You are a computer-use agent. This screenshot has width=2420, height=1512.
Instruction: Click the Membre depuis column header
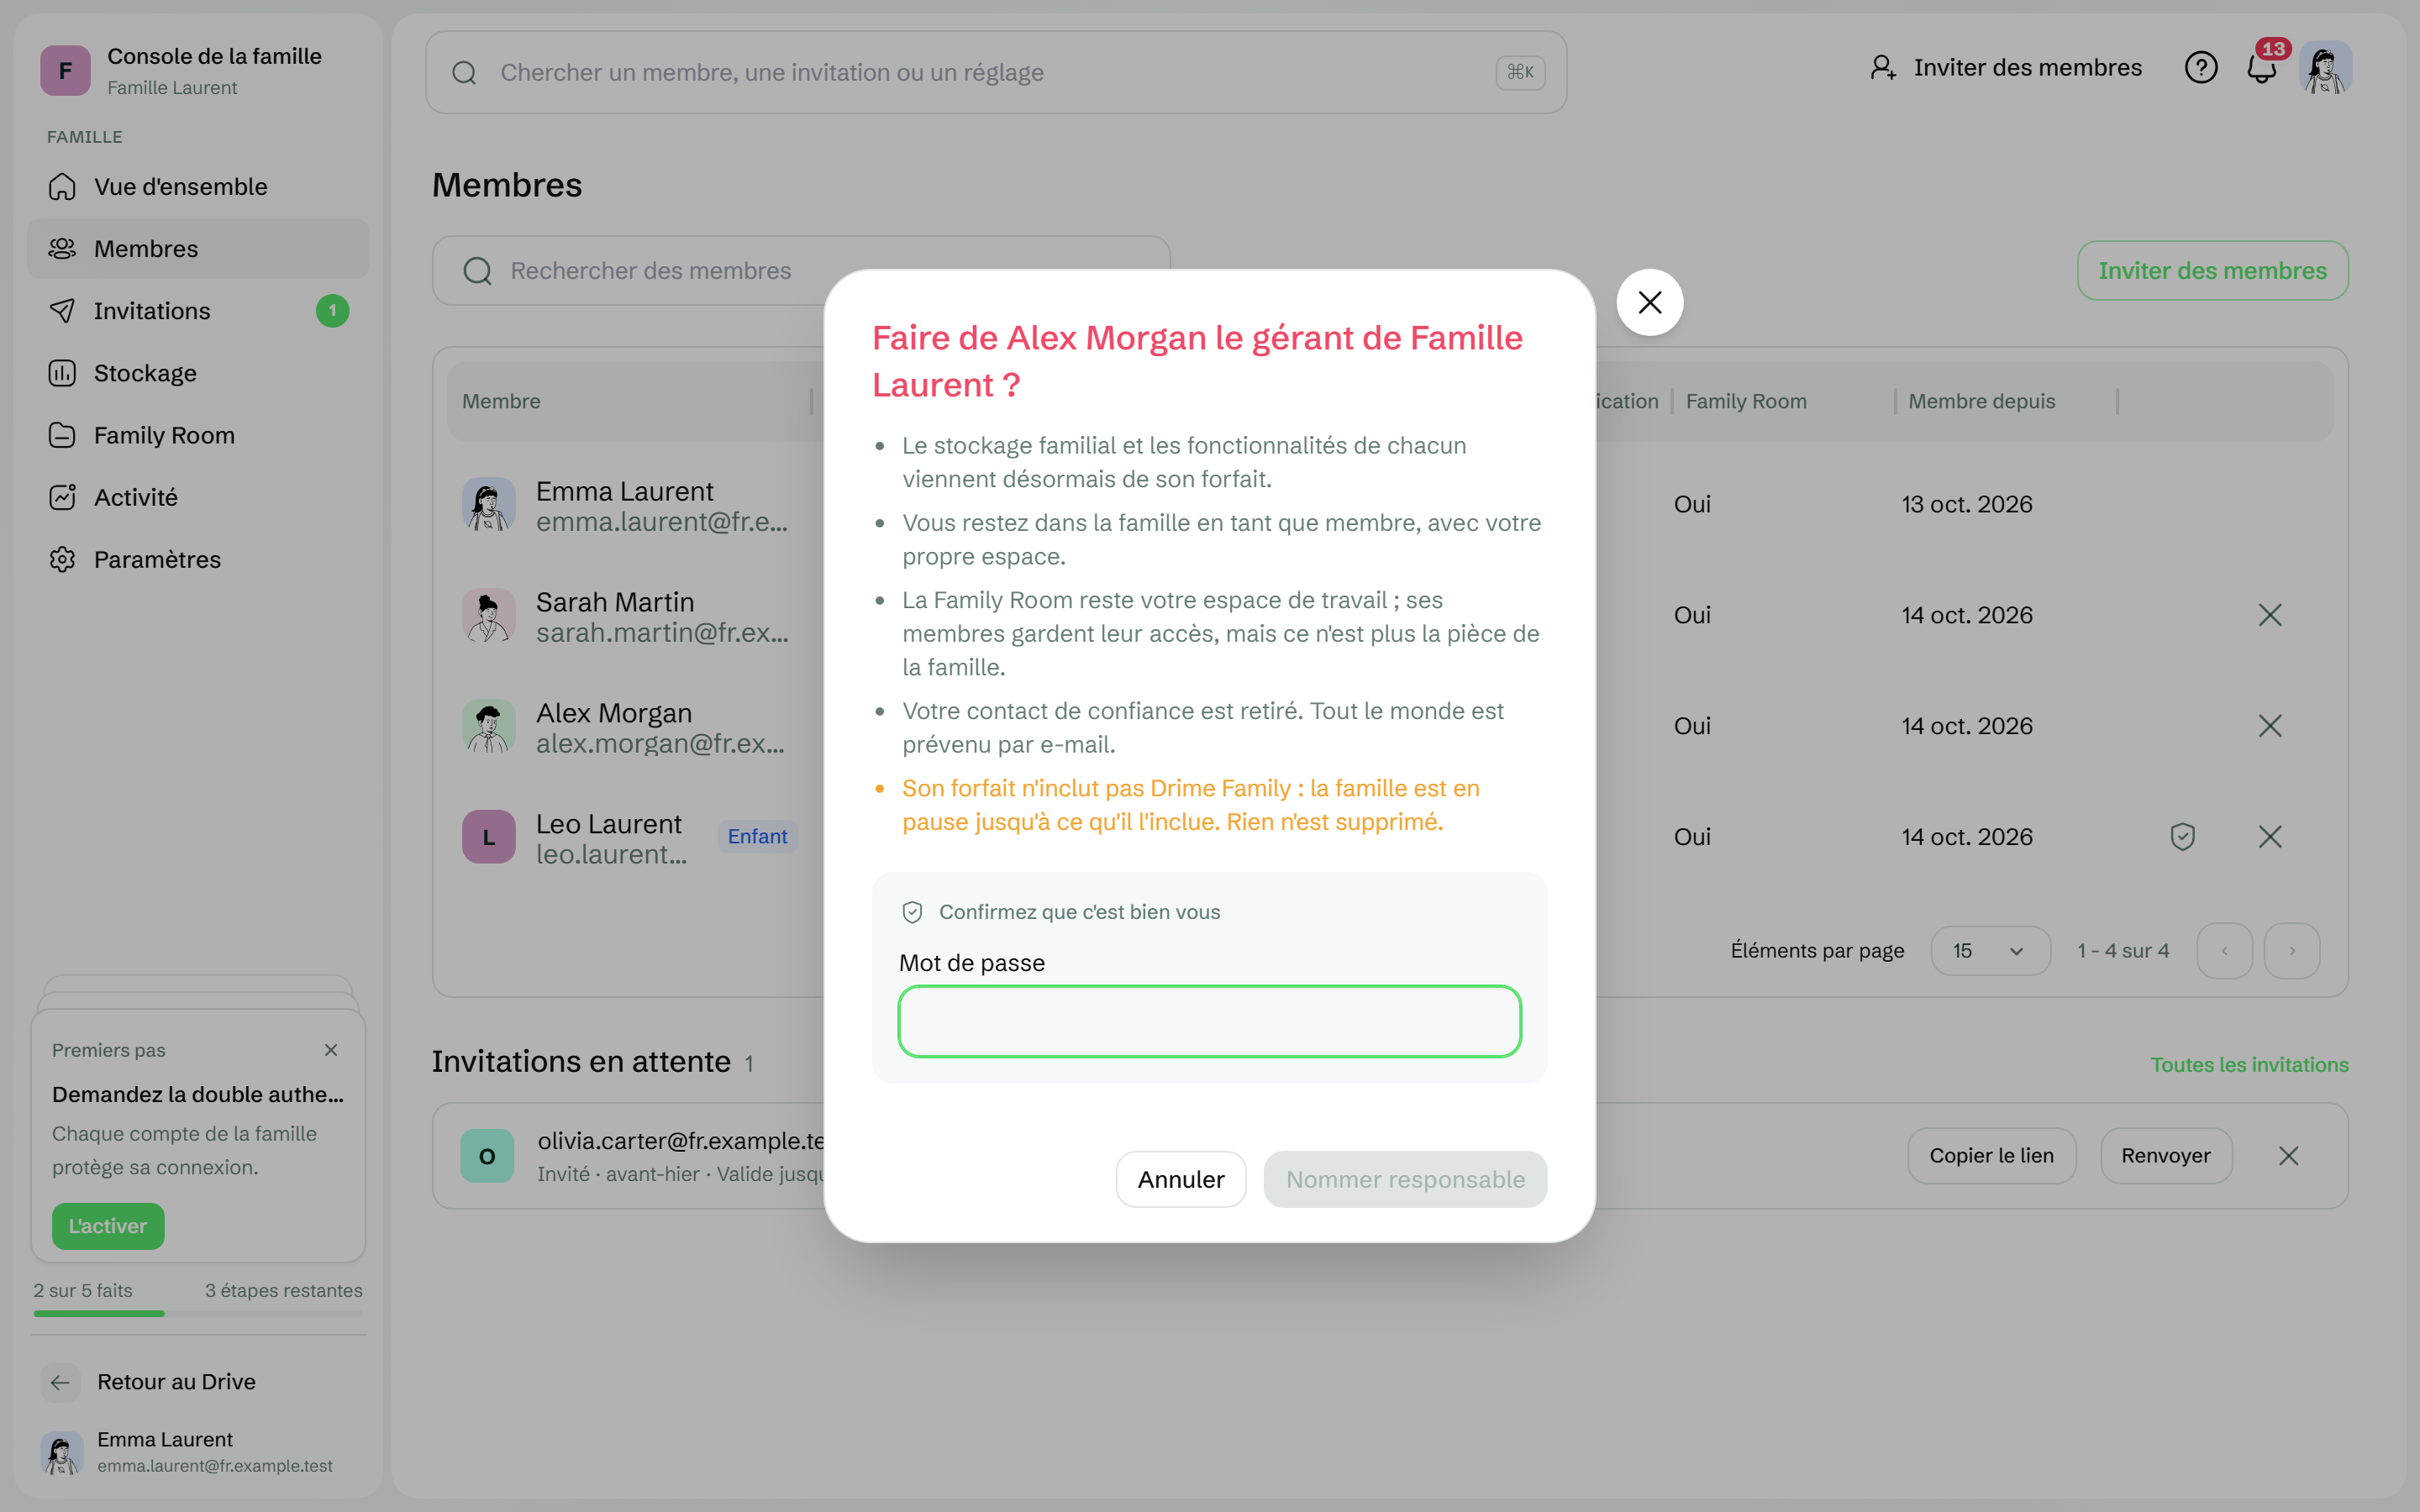[x=1981, y=401]
